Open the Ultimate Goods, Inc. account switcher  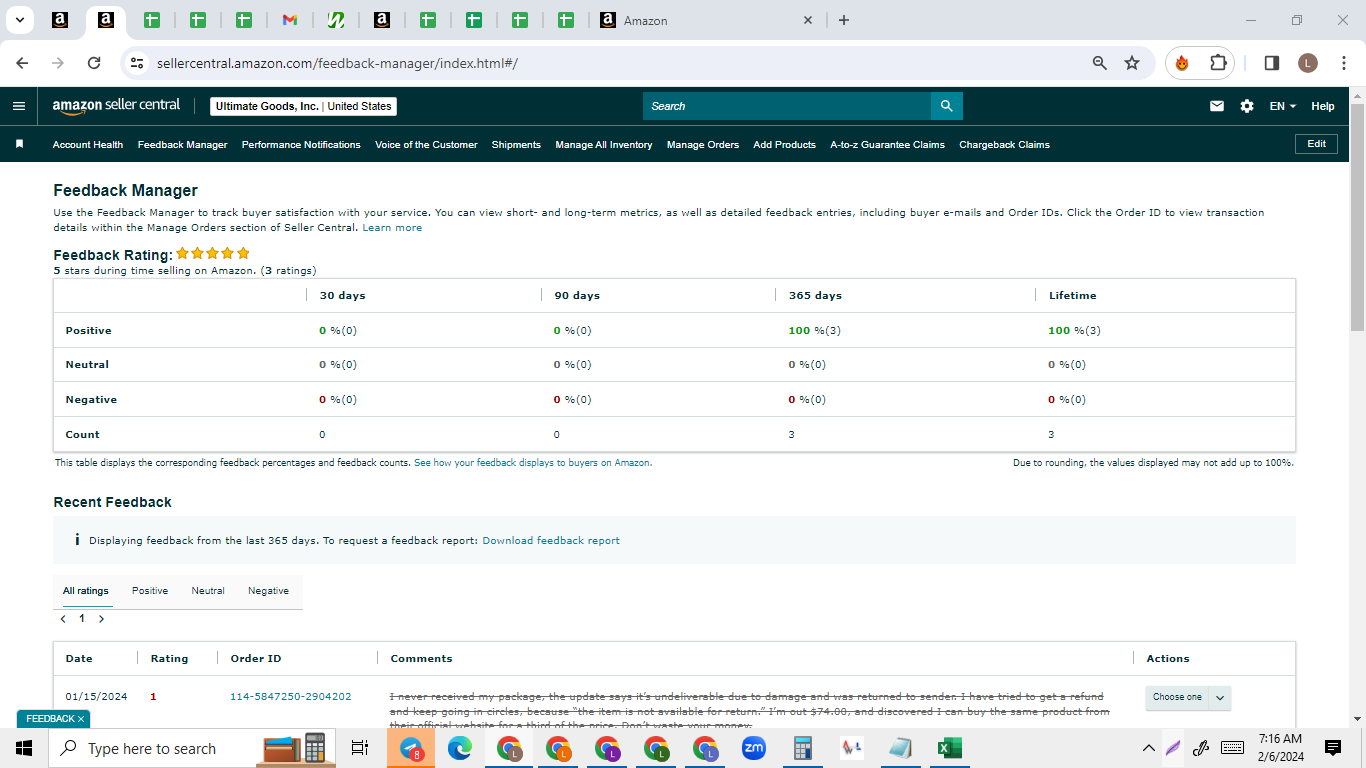pyautogui.click(x=304, y=106)
